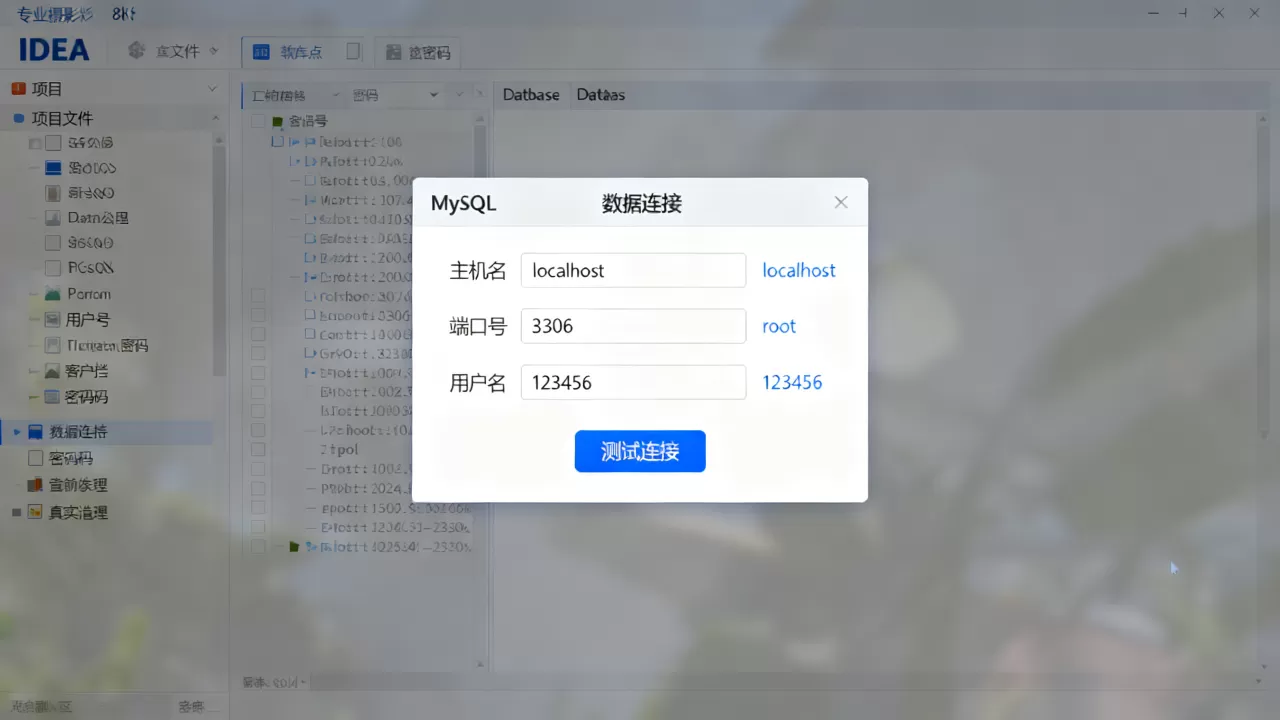Screen dimensions: 1280x720
Task: Click the blue root link
Action: pyautogui.click(x=779, y=326)
